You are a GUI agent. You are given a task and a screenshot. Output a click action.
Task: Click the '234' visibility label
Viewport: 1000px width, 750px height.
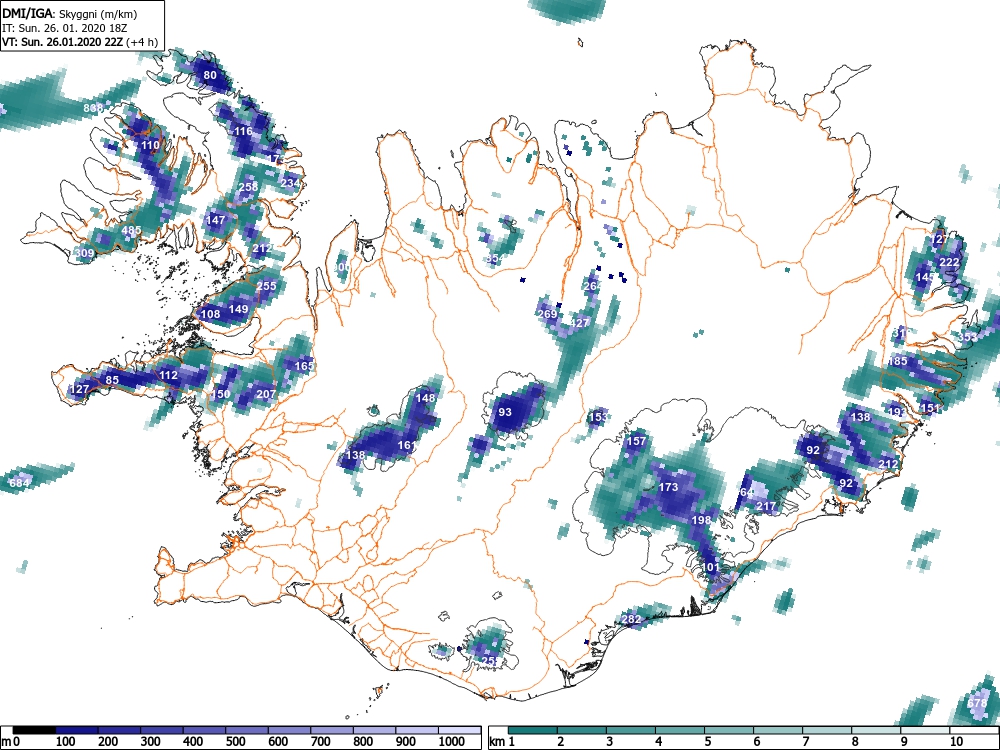(x=290, y=183)
